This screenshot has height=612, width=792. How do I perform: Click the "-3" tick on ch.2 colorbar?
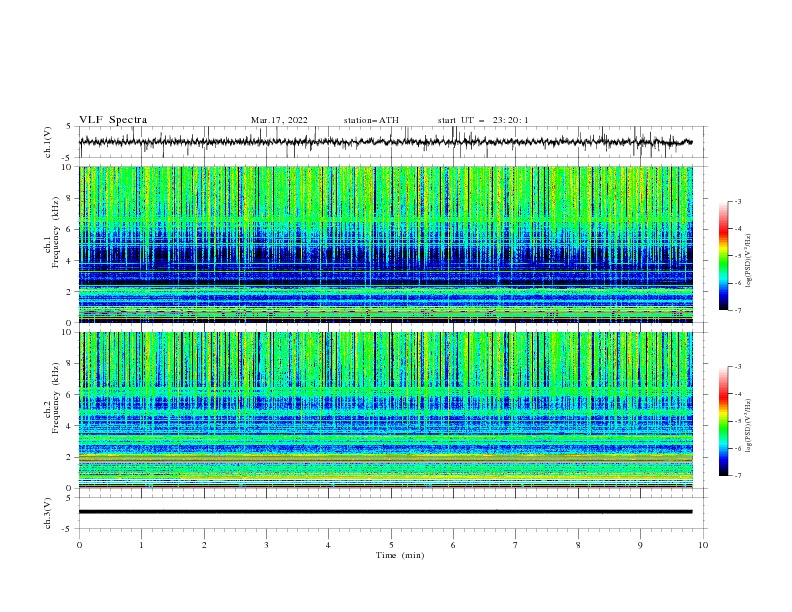[x=737, y=367]
